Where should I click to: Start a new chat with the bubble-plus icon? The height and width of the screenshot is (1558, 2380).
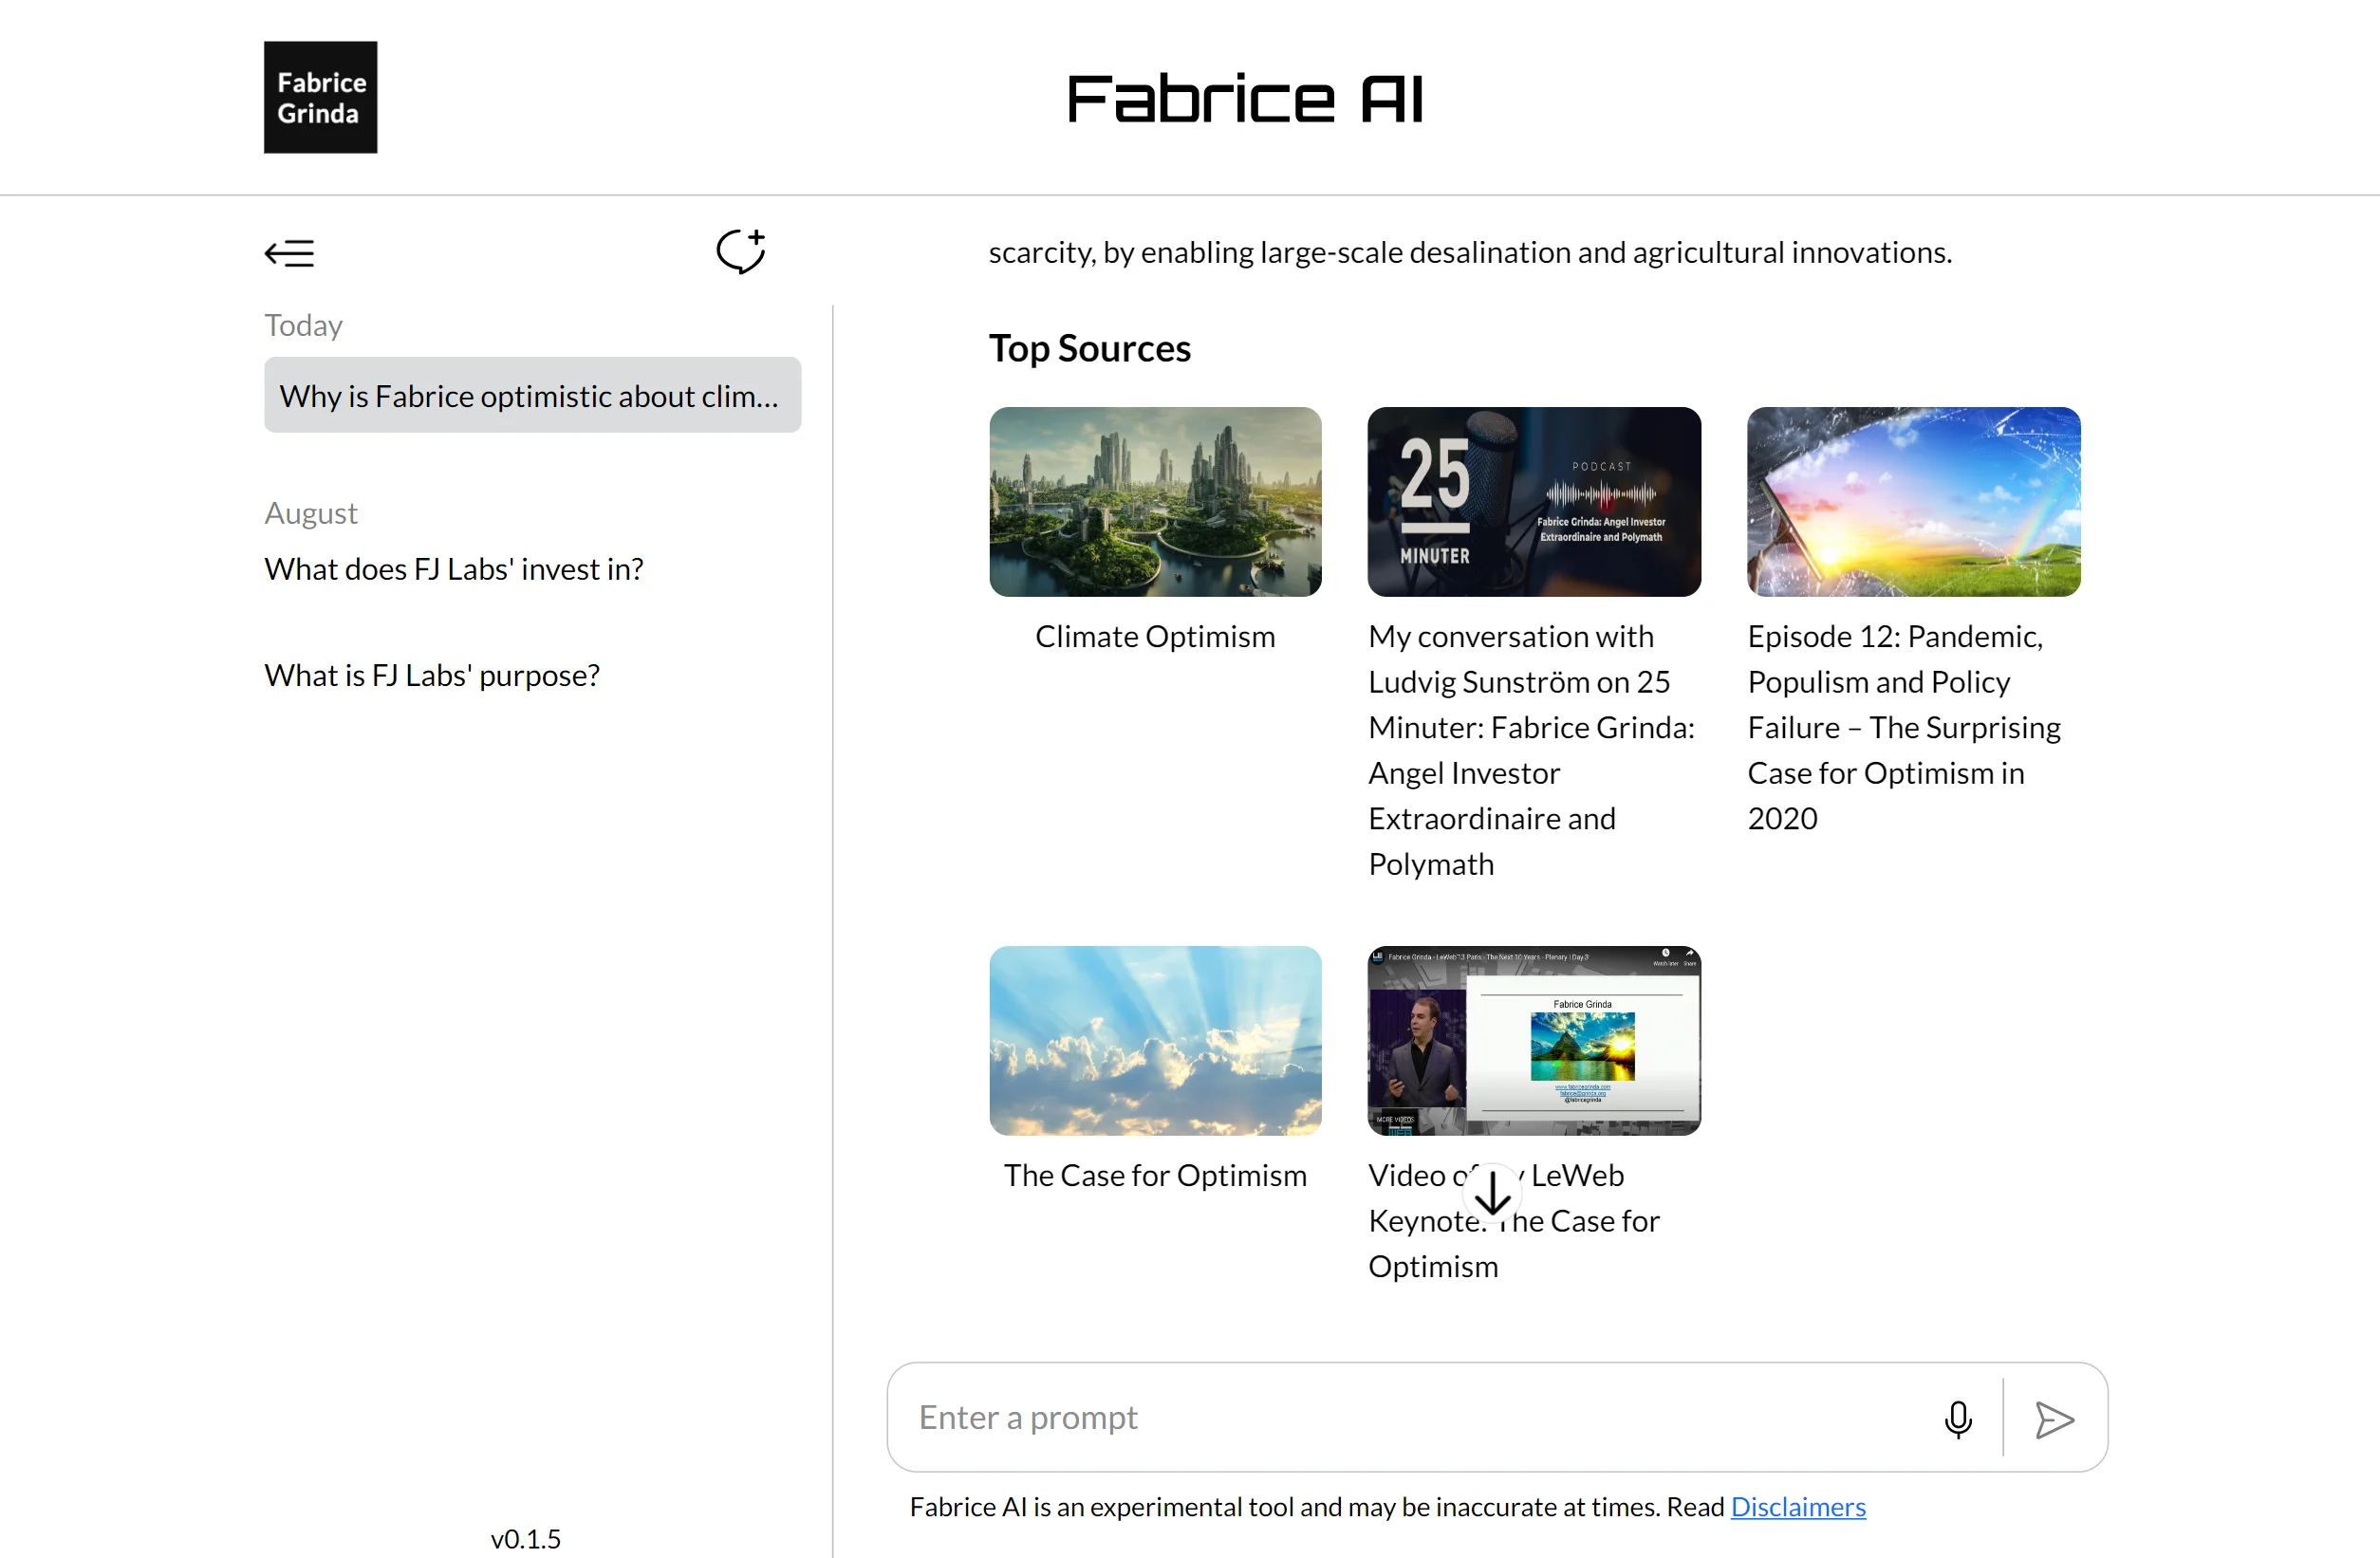[741, 251]
